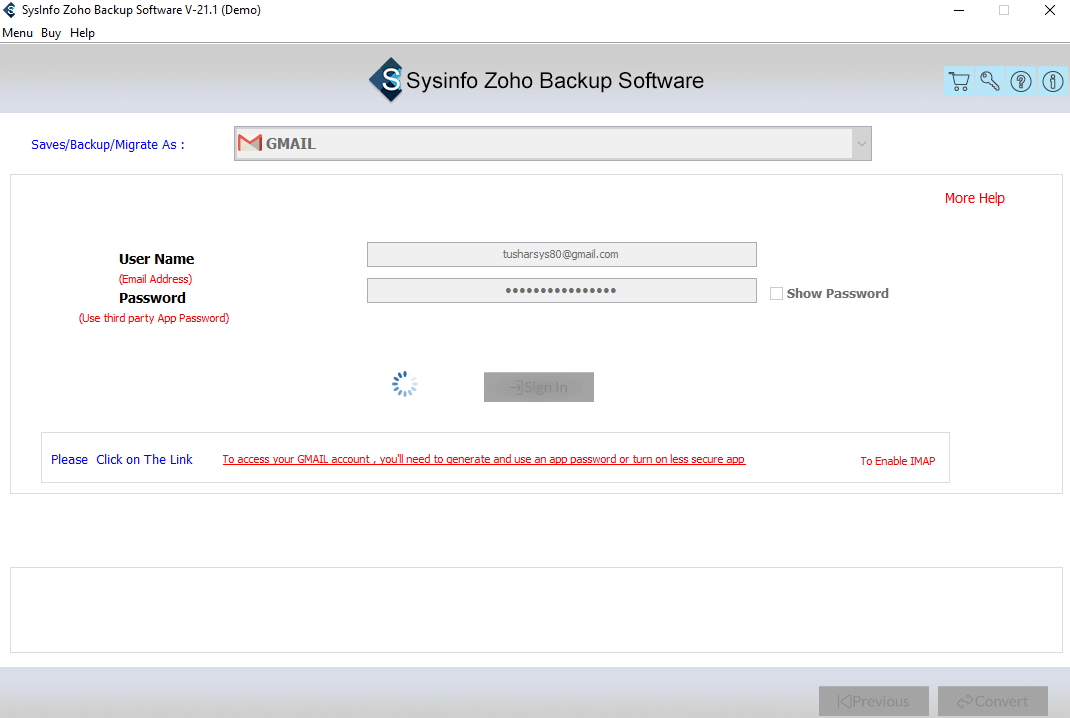
Task: Open the app password instructions link
Action: pos(484,459)
